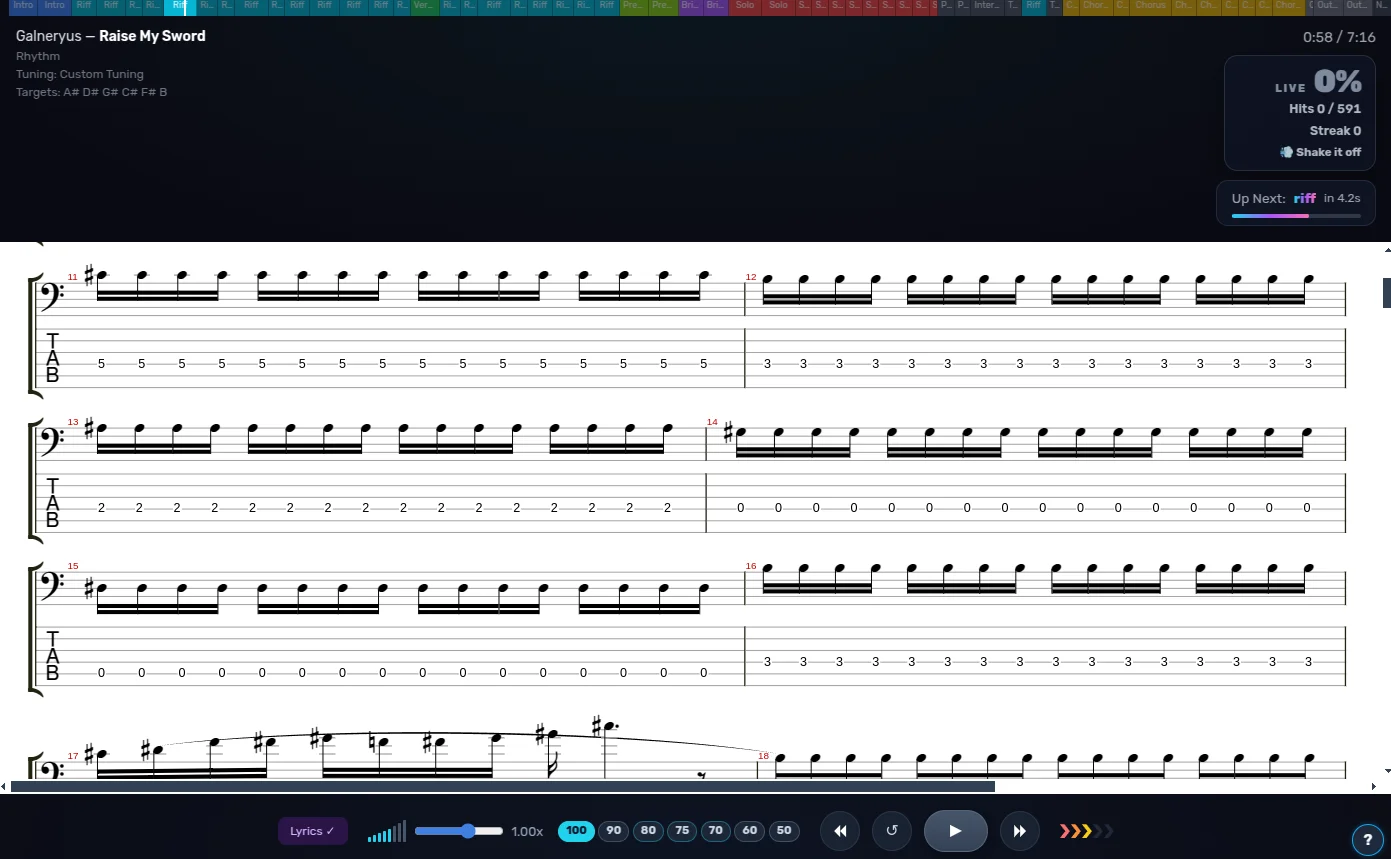Select the 50 percent speed preset

tap(784, 831)
